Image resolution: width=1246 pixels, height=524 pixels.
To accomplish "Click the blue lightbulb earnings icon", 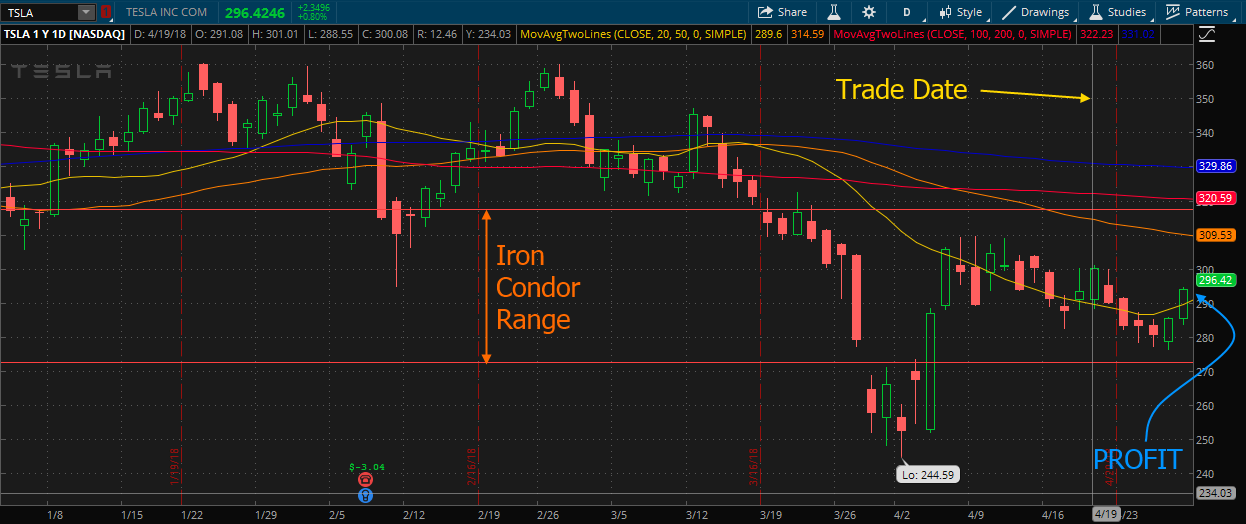I will pyautogui.click(x=366, y=494).
